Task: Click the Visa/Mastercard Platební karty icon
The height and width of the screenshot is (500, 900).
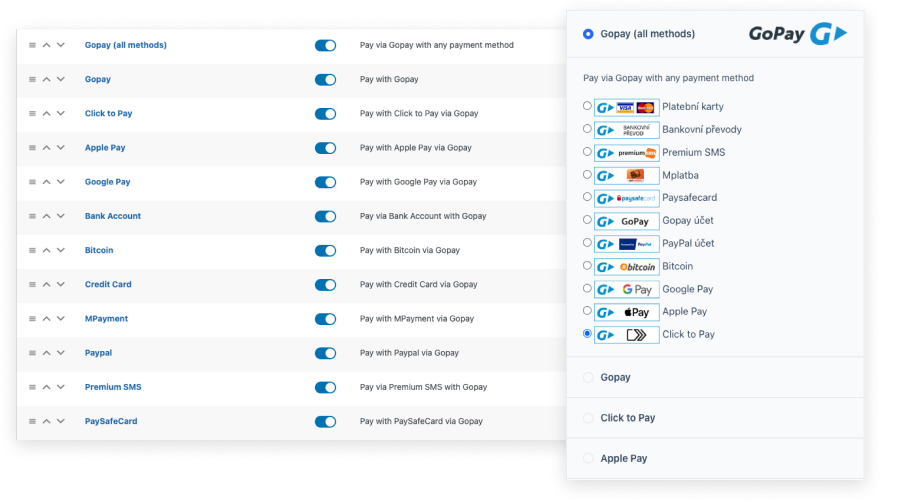Action: coord(626,107)
